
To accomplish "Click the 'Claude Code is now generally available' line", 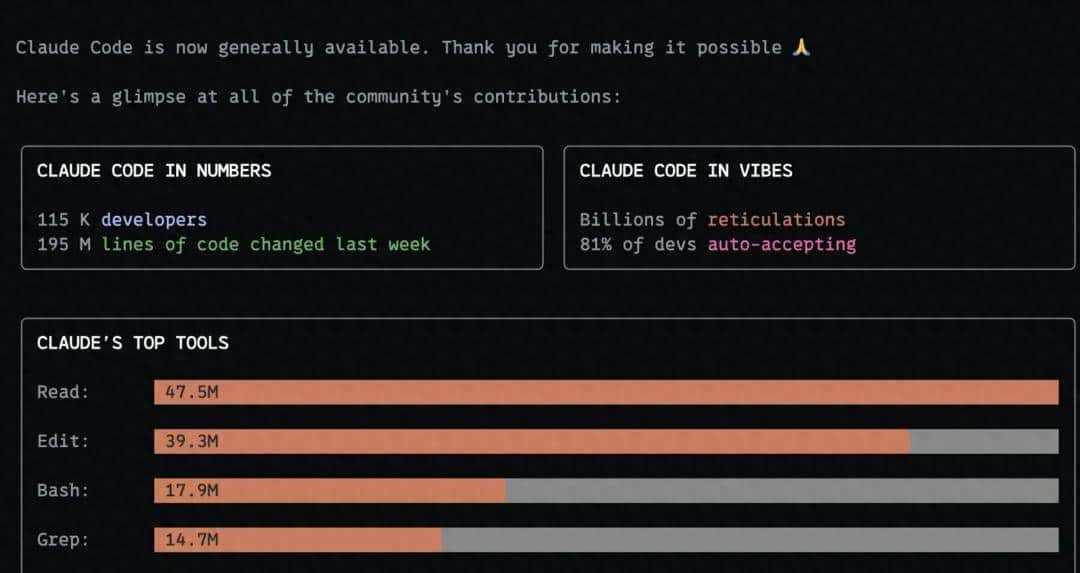I will click(x=399, y=47).
